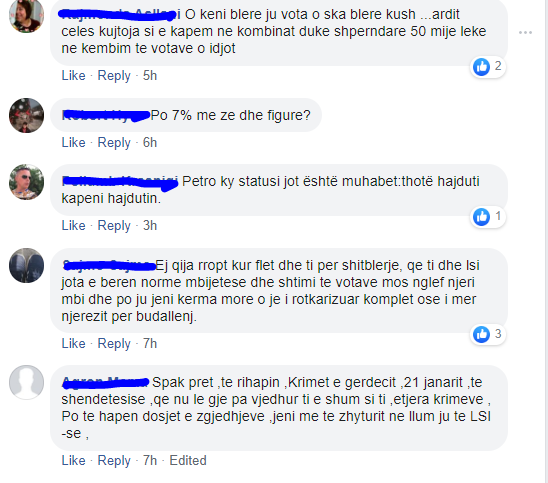
Task: Like the comment posted 5h ago
Action: (x=73, y=75)
